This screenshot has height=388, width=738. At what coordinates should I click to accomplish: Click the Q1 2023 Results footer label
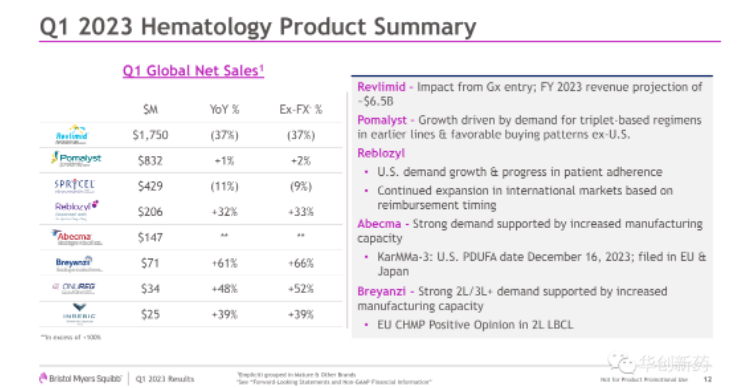[x=165, y=379]
